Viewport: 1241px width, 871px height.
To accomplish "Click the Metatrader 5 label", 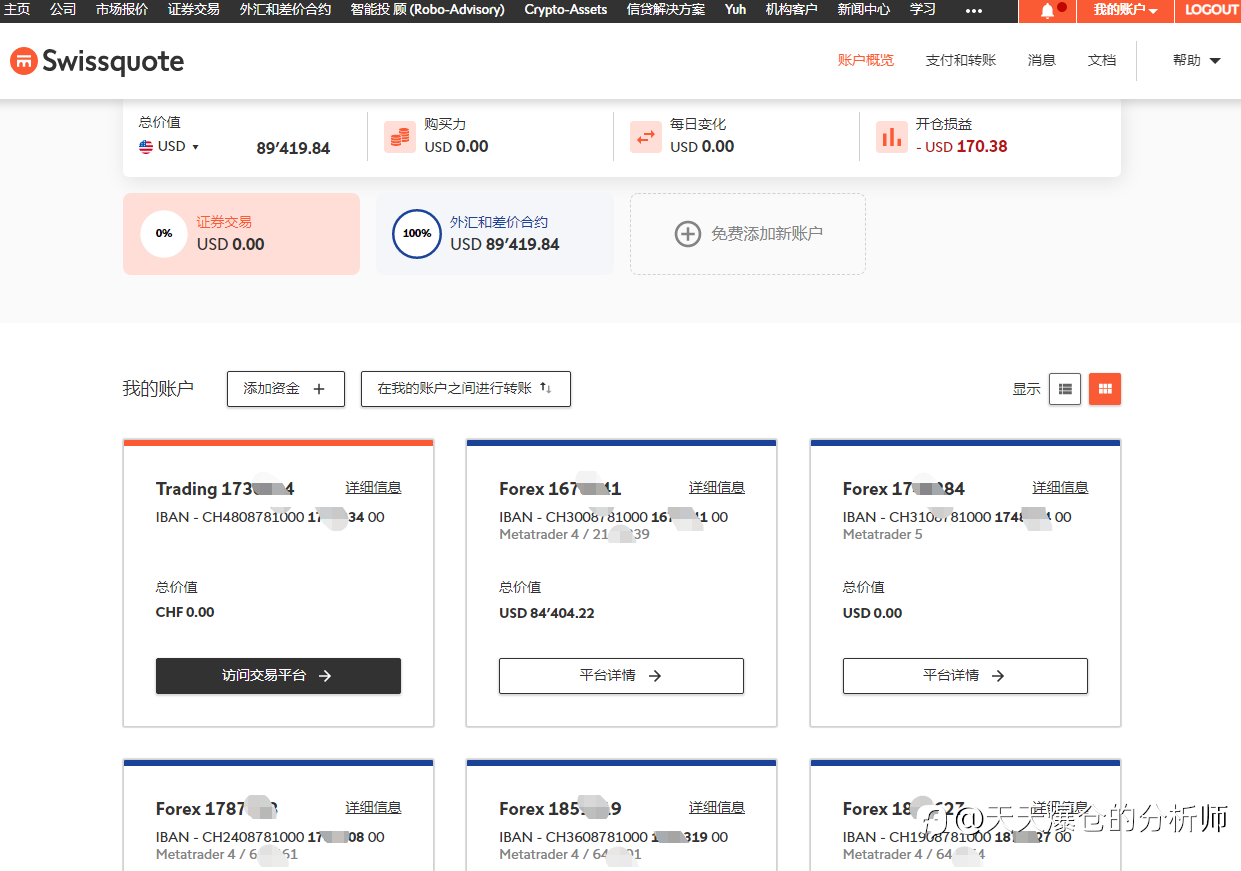I will 883,535.
